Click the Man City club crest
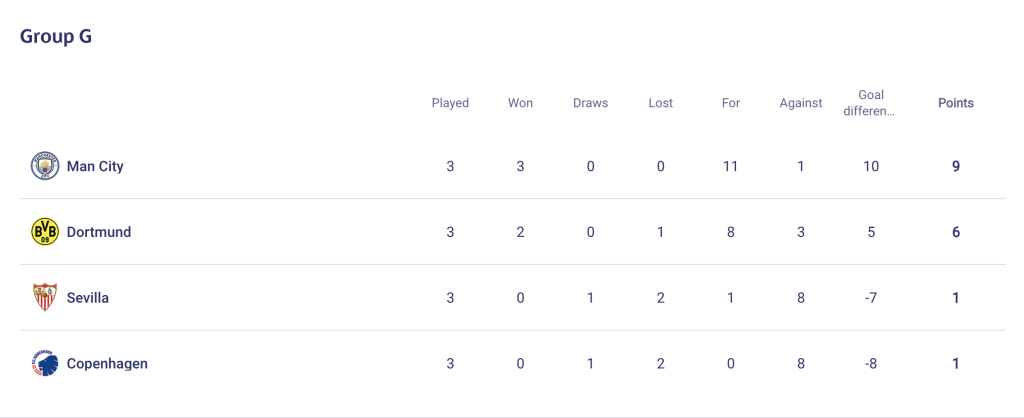The height and width of the screenshot is (418, 1024). click(44, 166)
